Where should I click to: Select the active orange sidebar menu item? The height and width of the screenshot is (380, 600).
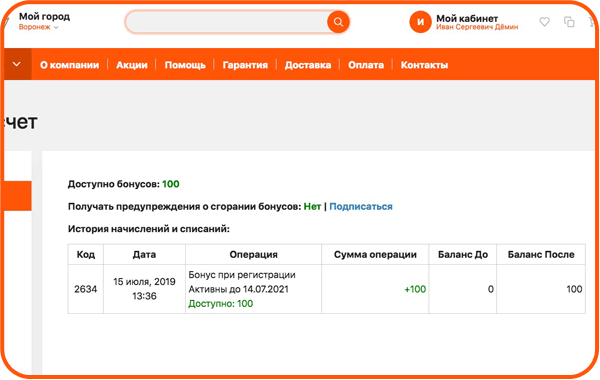tap(18, 196)
